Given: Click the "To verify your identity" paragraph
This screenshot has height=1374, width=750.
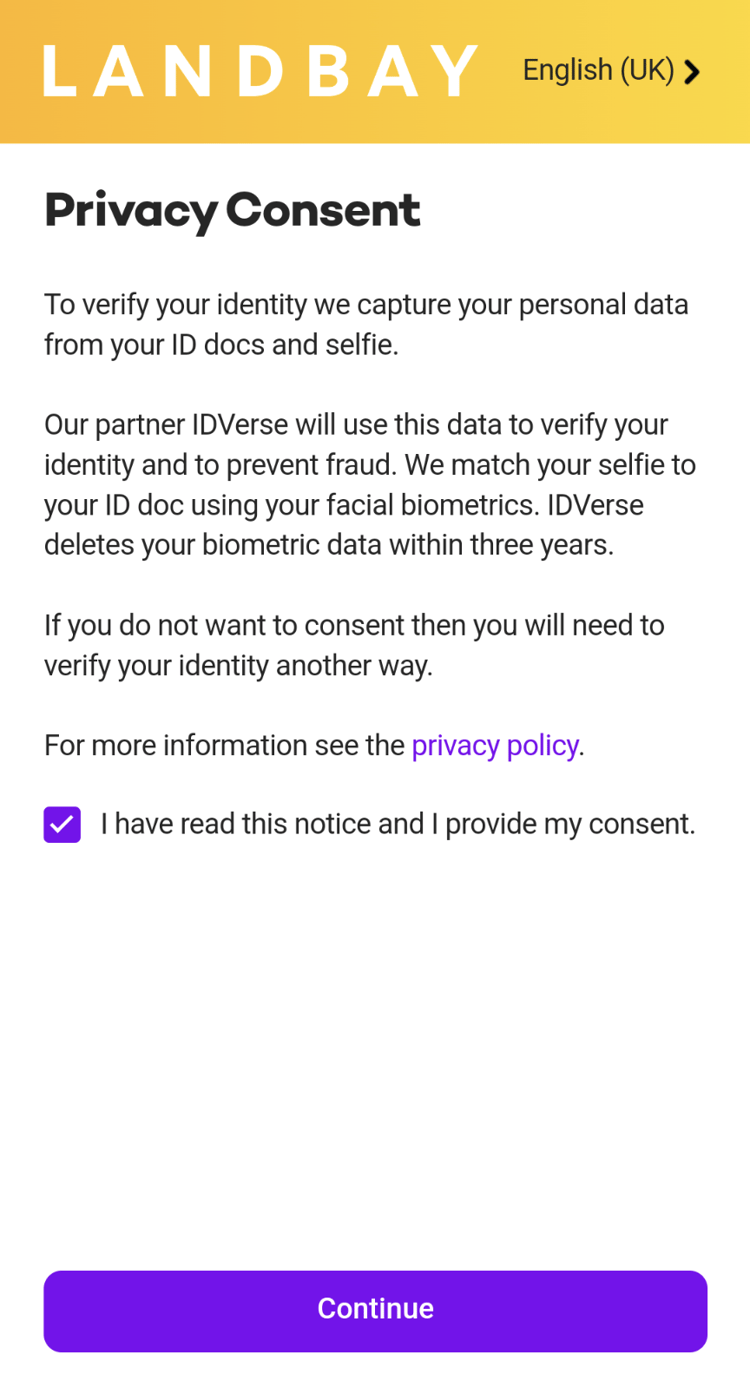Looking at the screenshot, I should [x=366, y=324].
